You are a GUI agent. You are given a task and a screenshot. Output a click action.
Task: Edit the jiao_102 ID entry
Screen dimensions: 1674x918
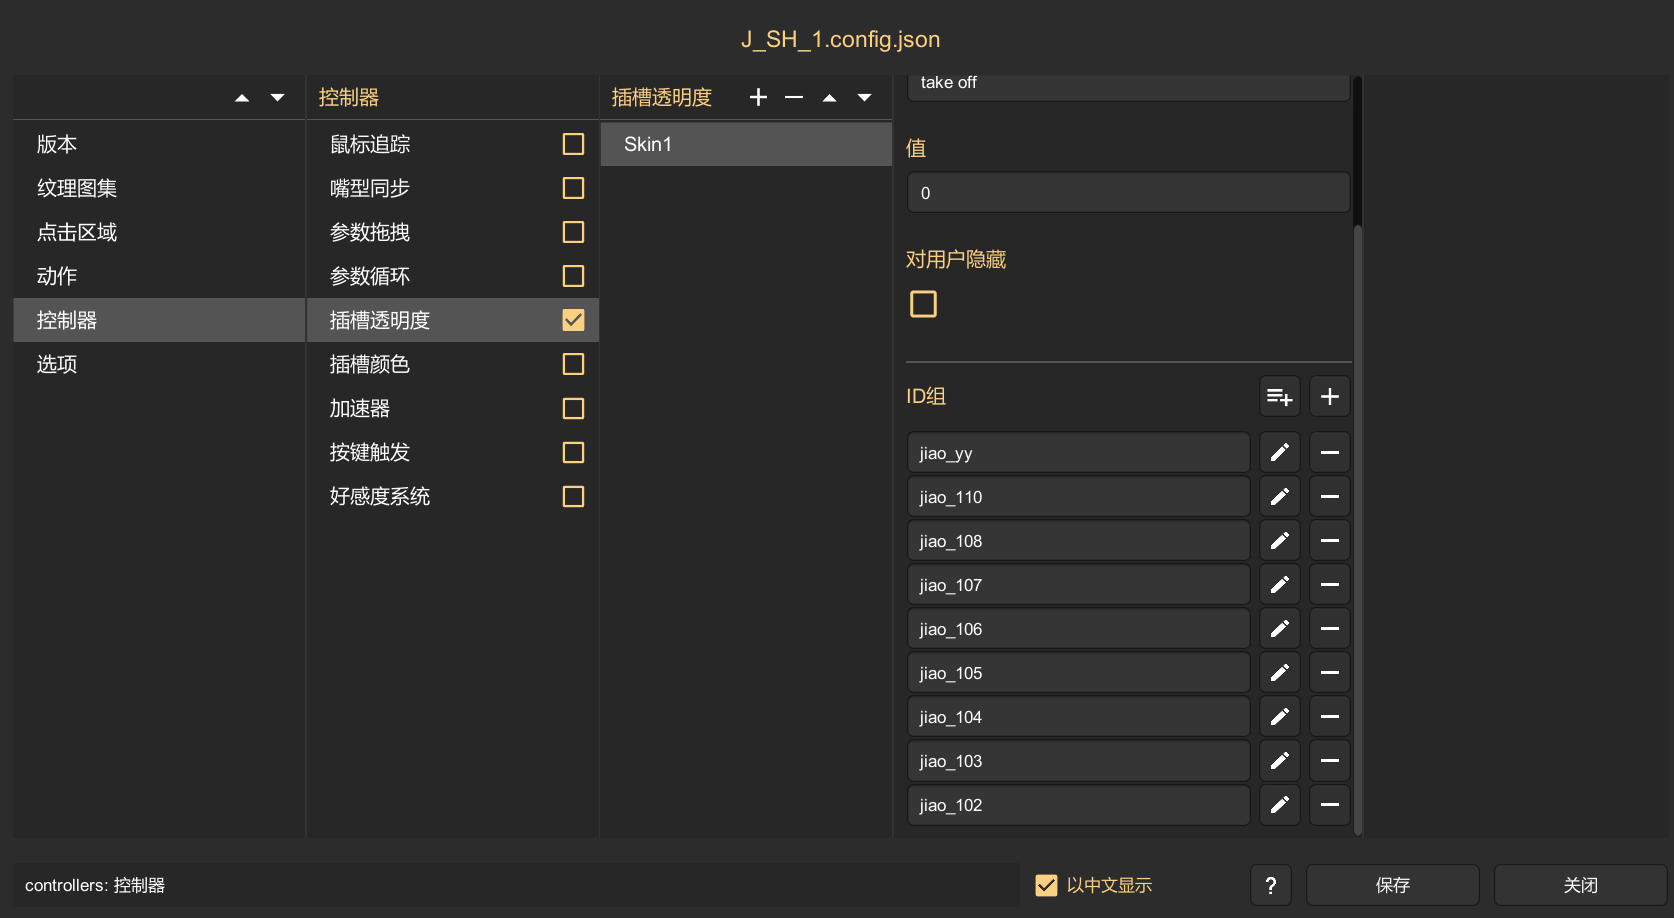tap(1280, 805)
